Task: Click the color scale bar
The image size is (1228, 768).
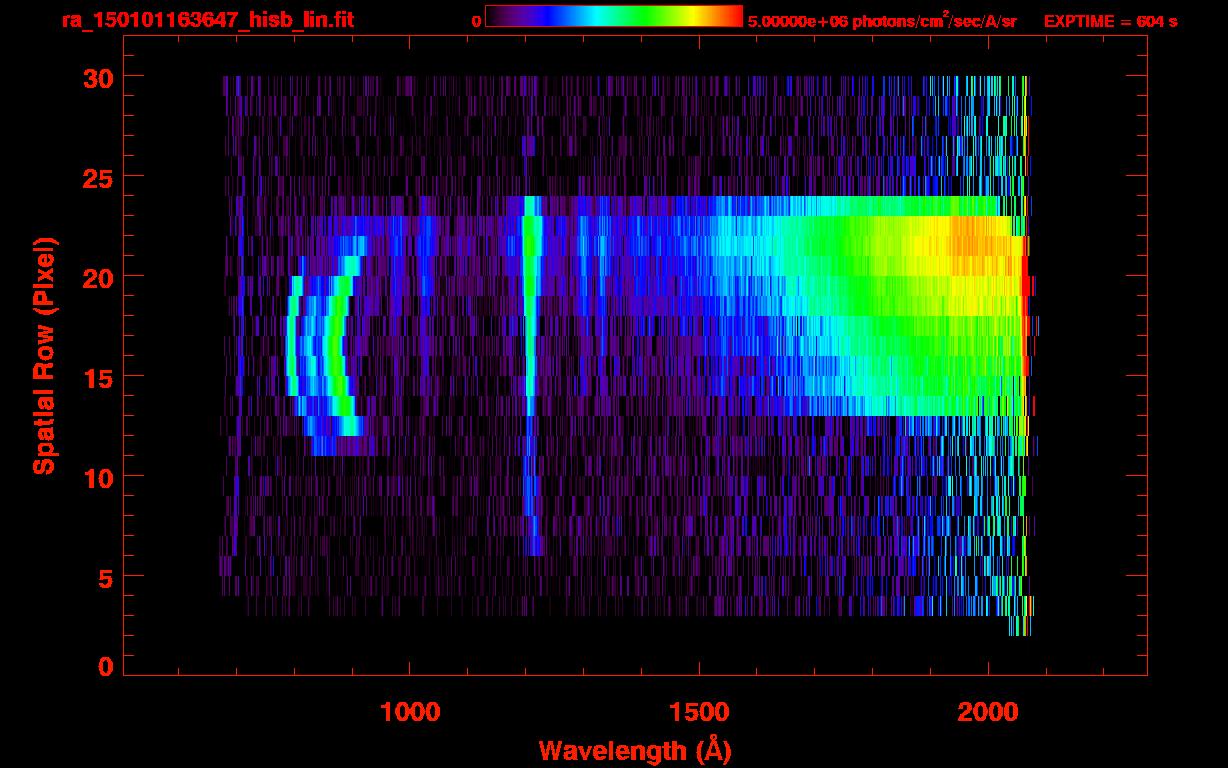Action: click(x=614, y=17)
